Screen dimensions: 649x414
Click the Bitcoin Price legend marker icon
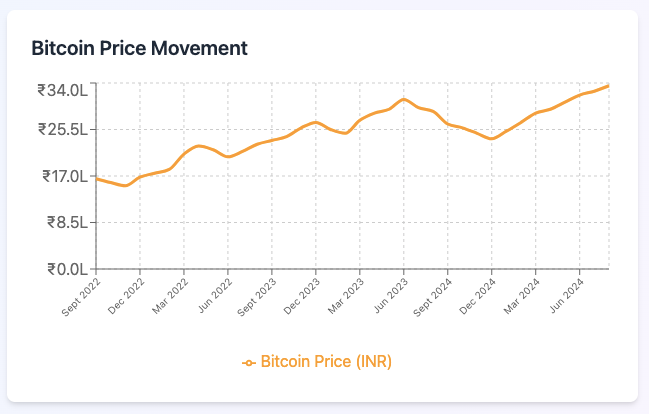point(248,362)
